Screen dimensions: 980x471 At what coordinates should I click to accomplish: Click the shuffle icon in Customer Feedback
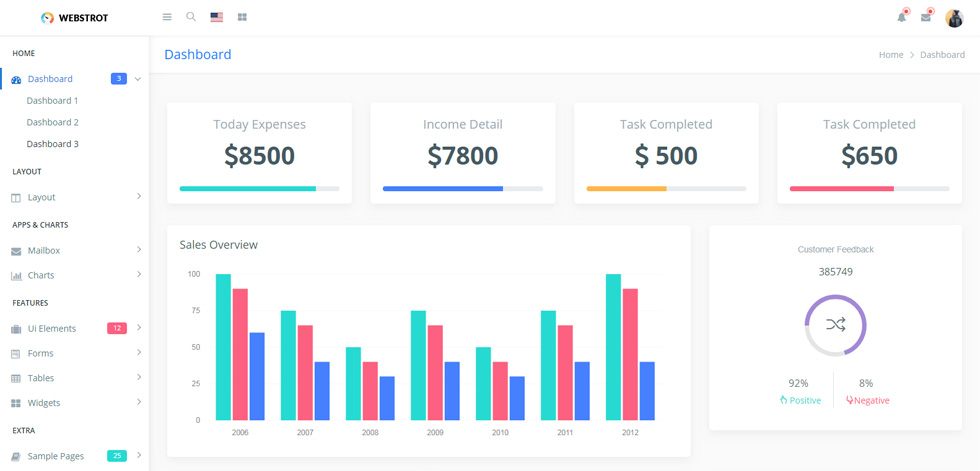click(836, 324)
